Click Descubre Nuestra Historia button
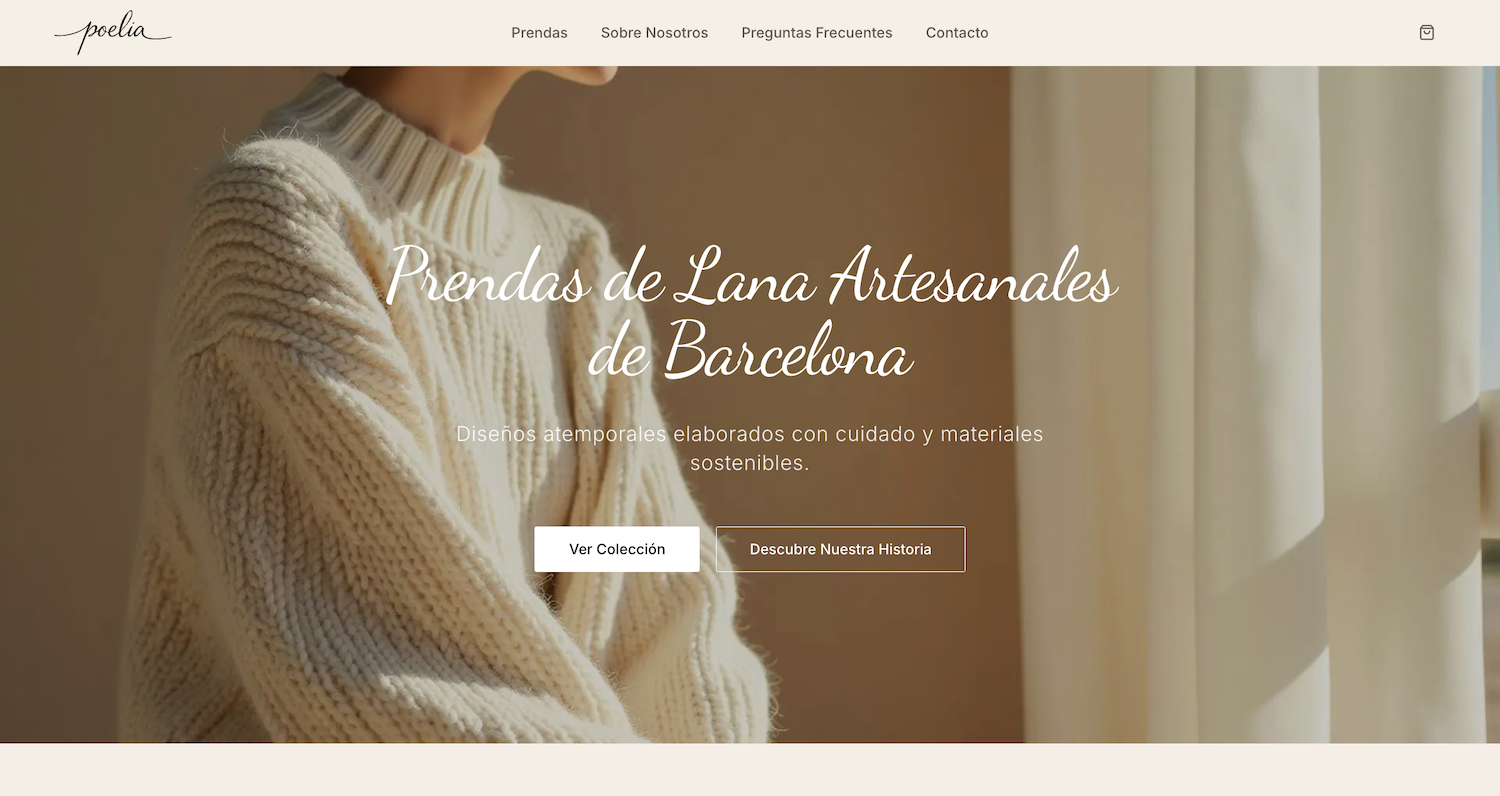This screenshot has height=796, width=1500. 840,549
